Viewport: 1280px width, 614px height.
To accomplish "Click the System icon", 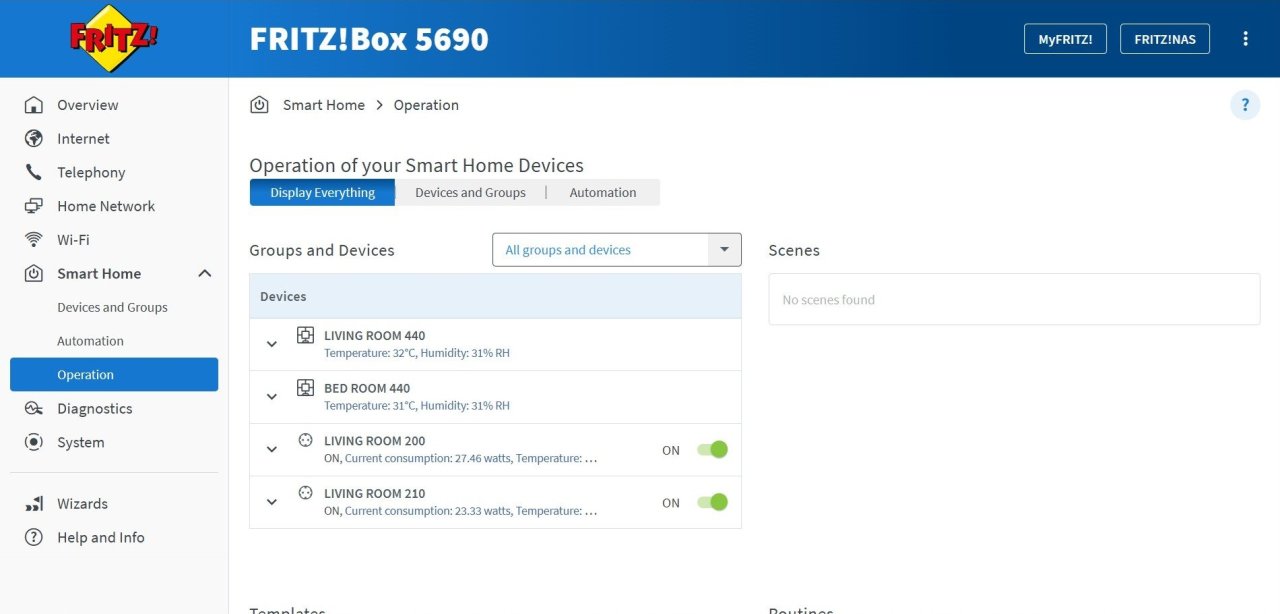I will (34, 442).
